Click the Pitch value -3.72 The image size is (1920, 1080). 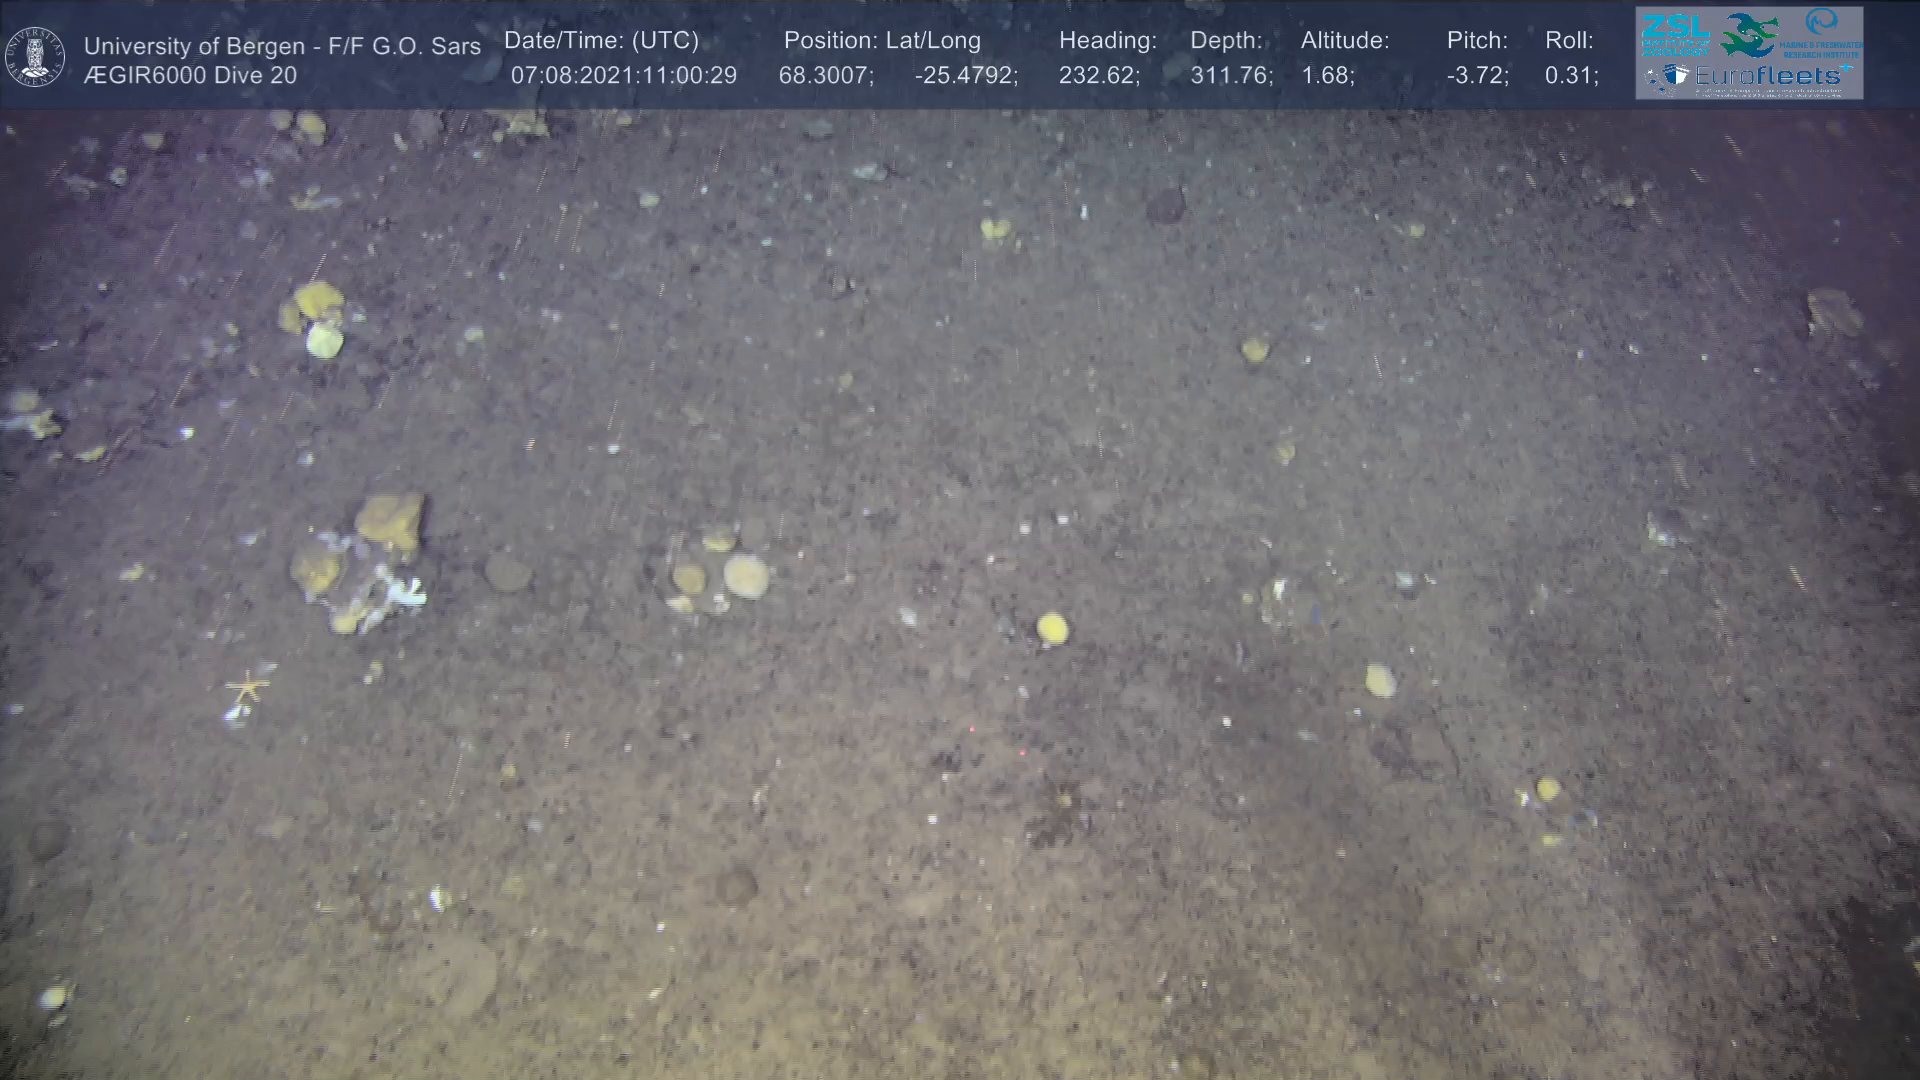point(1477,76)
